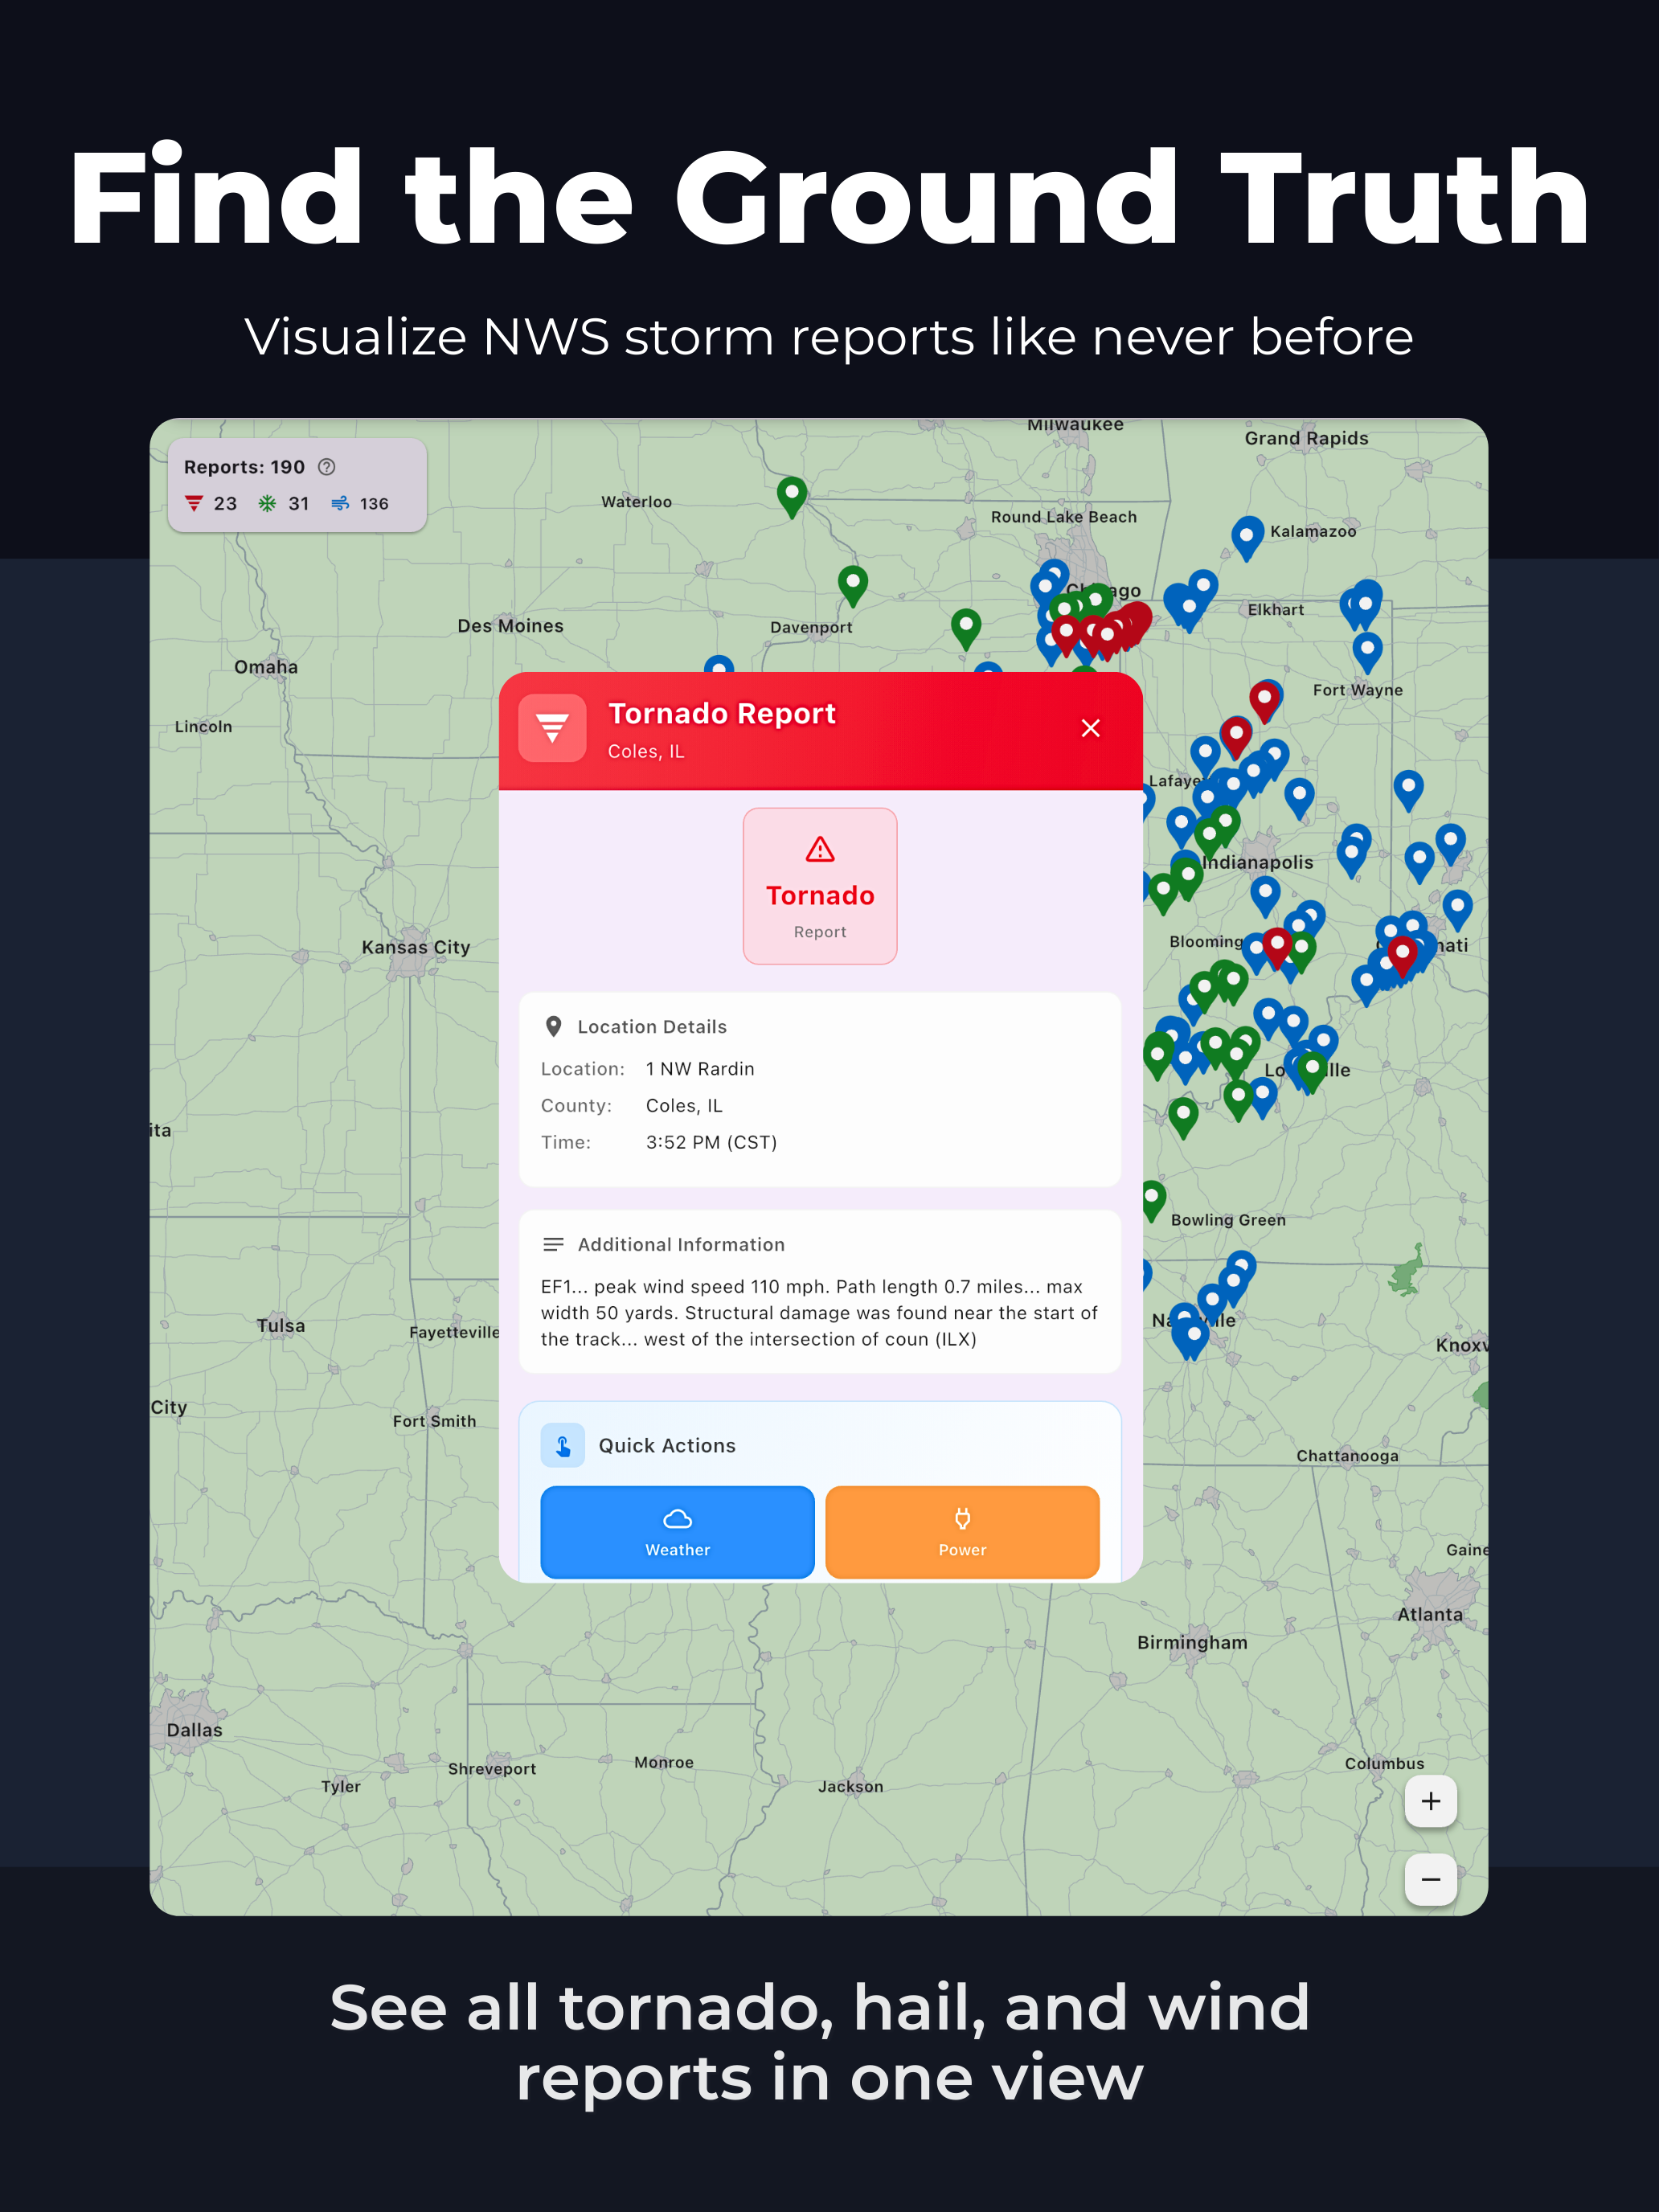
Task: Click 'Columbus' map label
Action: click(1384, 1763)
